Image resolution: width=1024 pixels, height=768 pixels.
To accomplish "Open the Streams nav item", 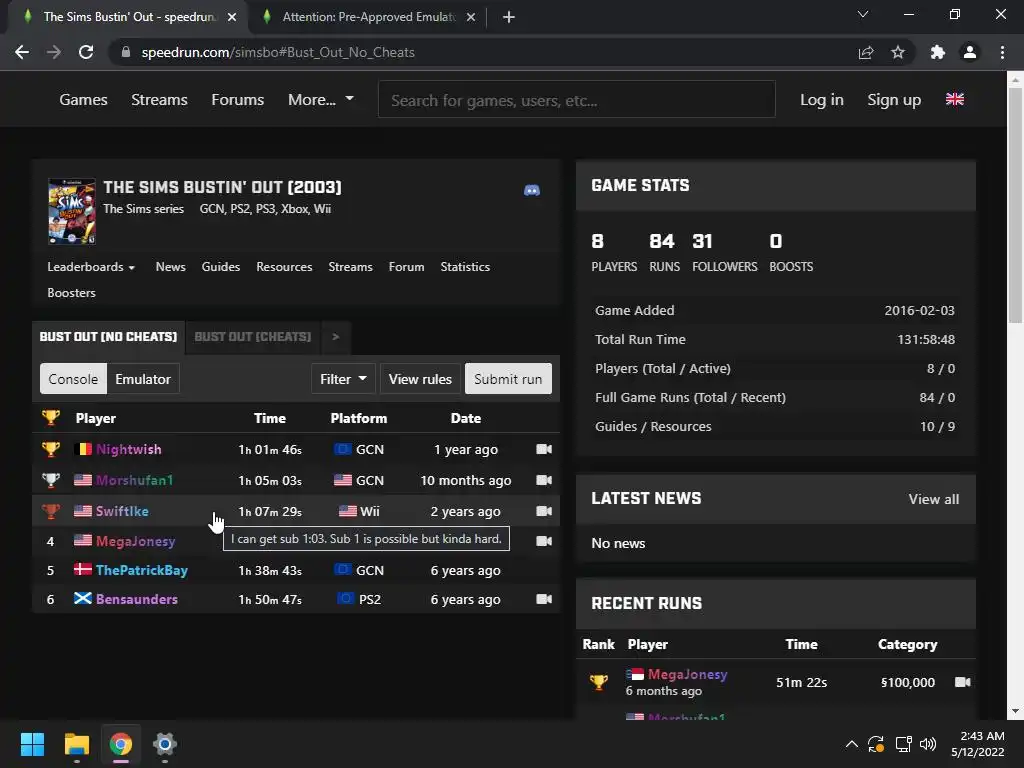I will [x=159, y=99].
